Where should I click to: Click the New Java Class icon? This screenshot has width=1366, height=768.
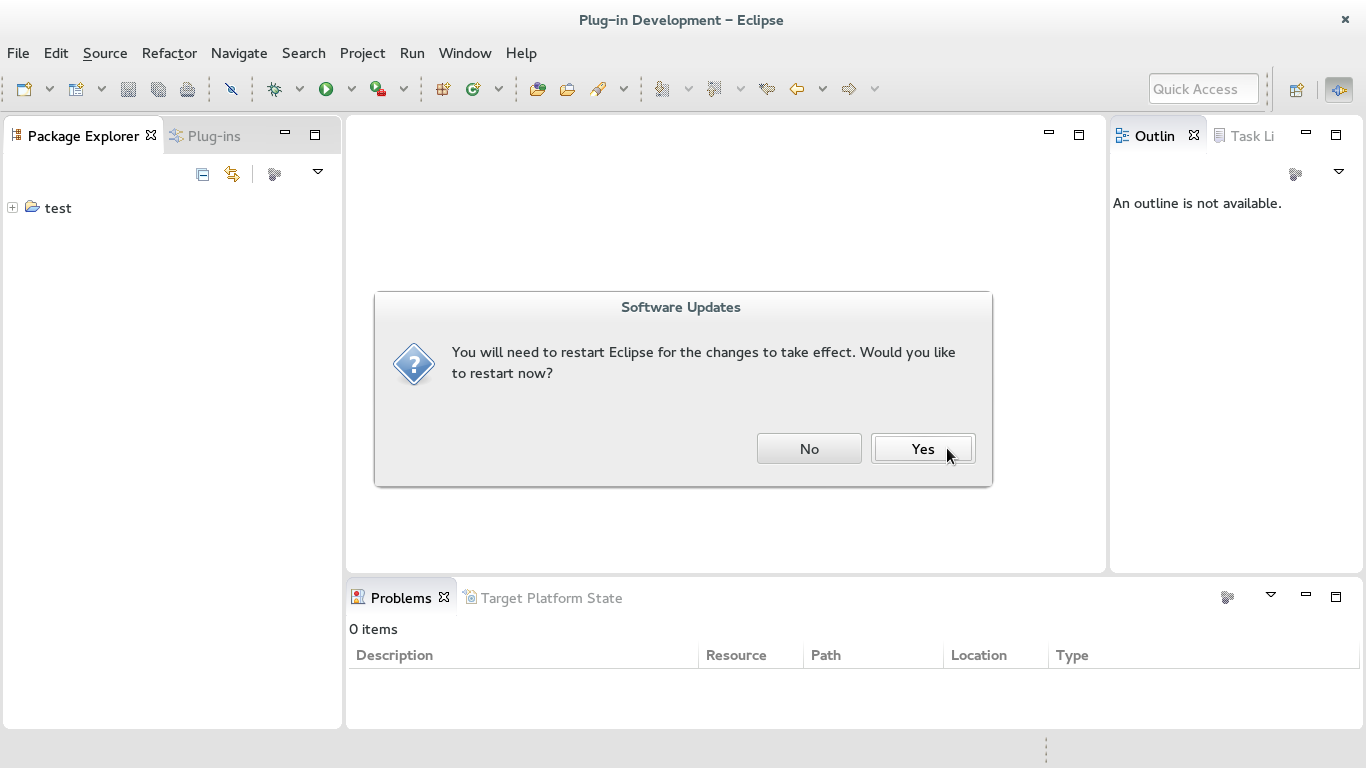[x=473, y=89]
